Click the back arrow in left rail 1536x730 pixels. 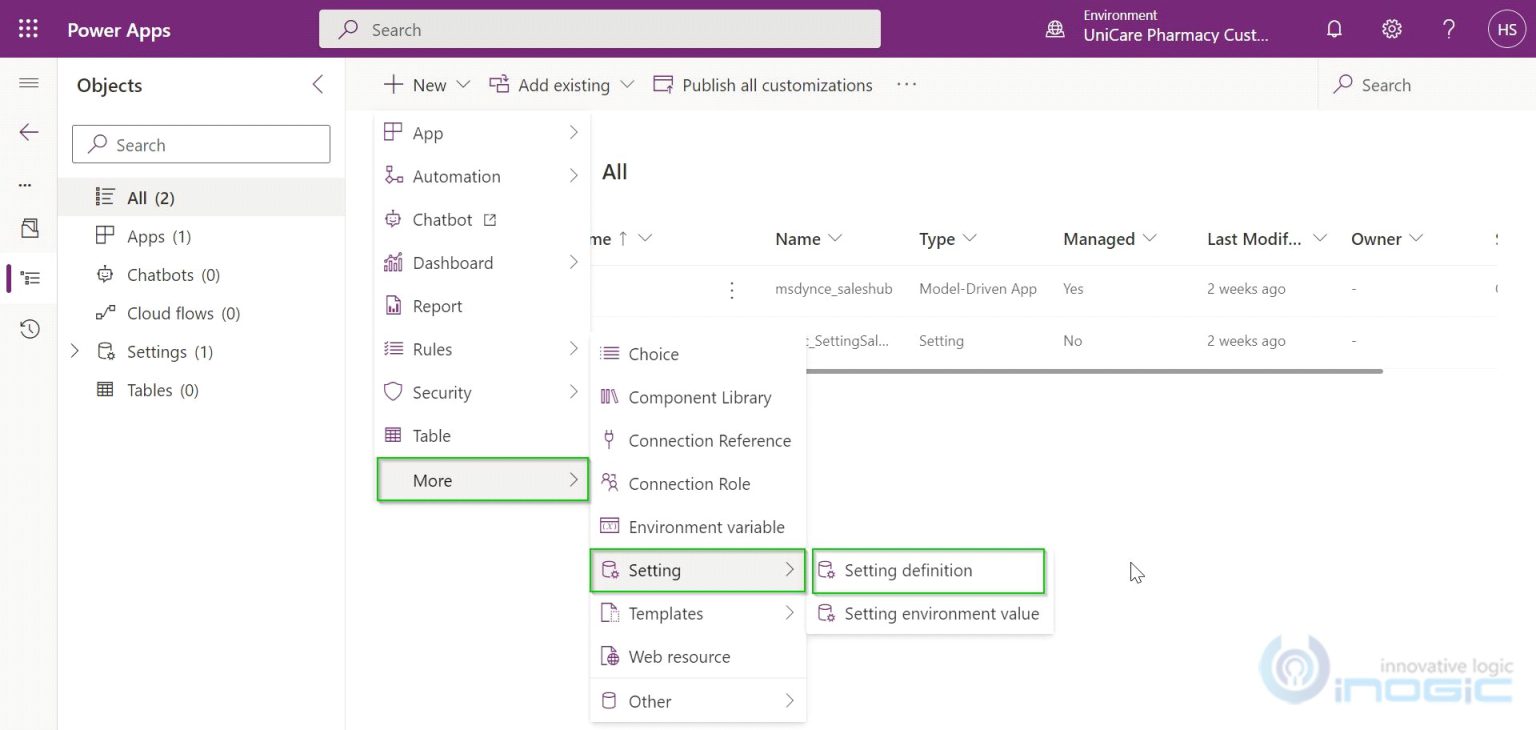[29, 132]
